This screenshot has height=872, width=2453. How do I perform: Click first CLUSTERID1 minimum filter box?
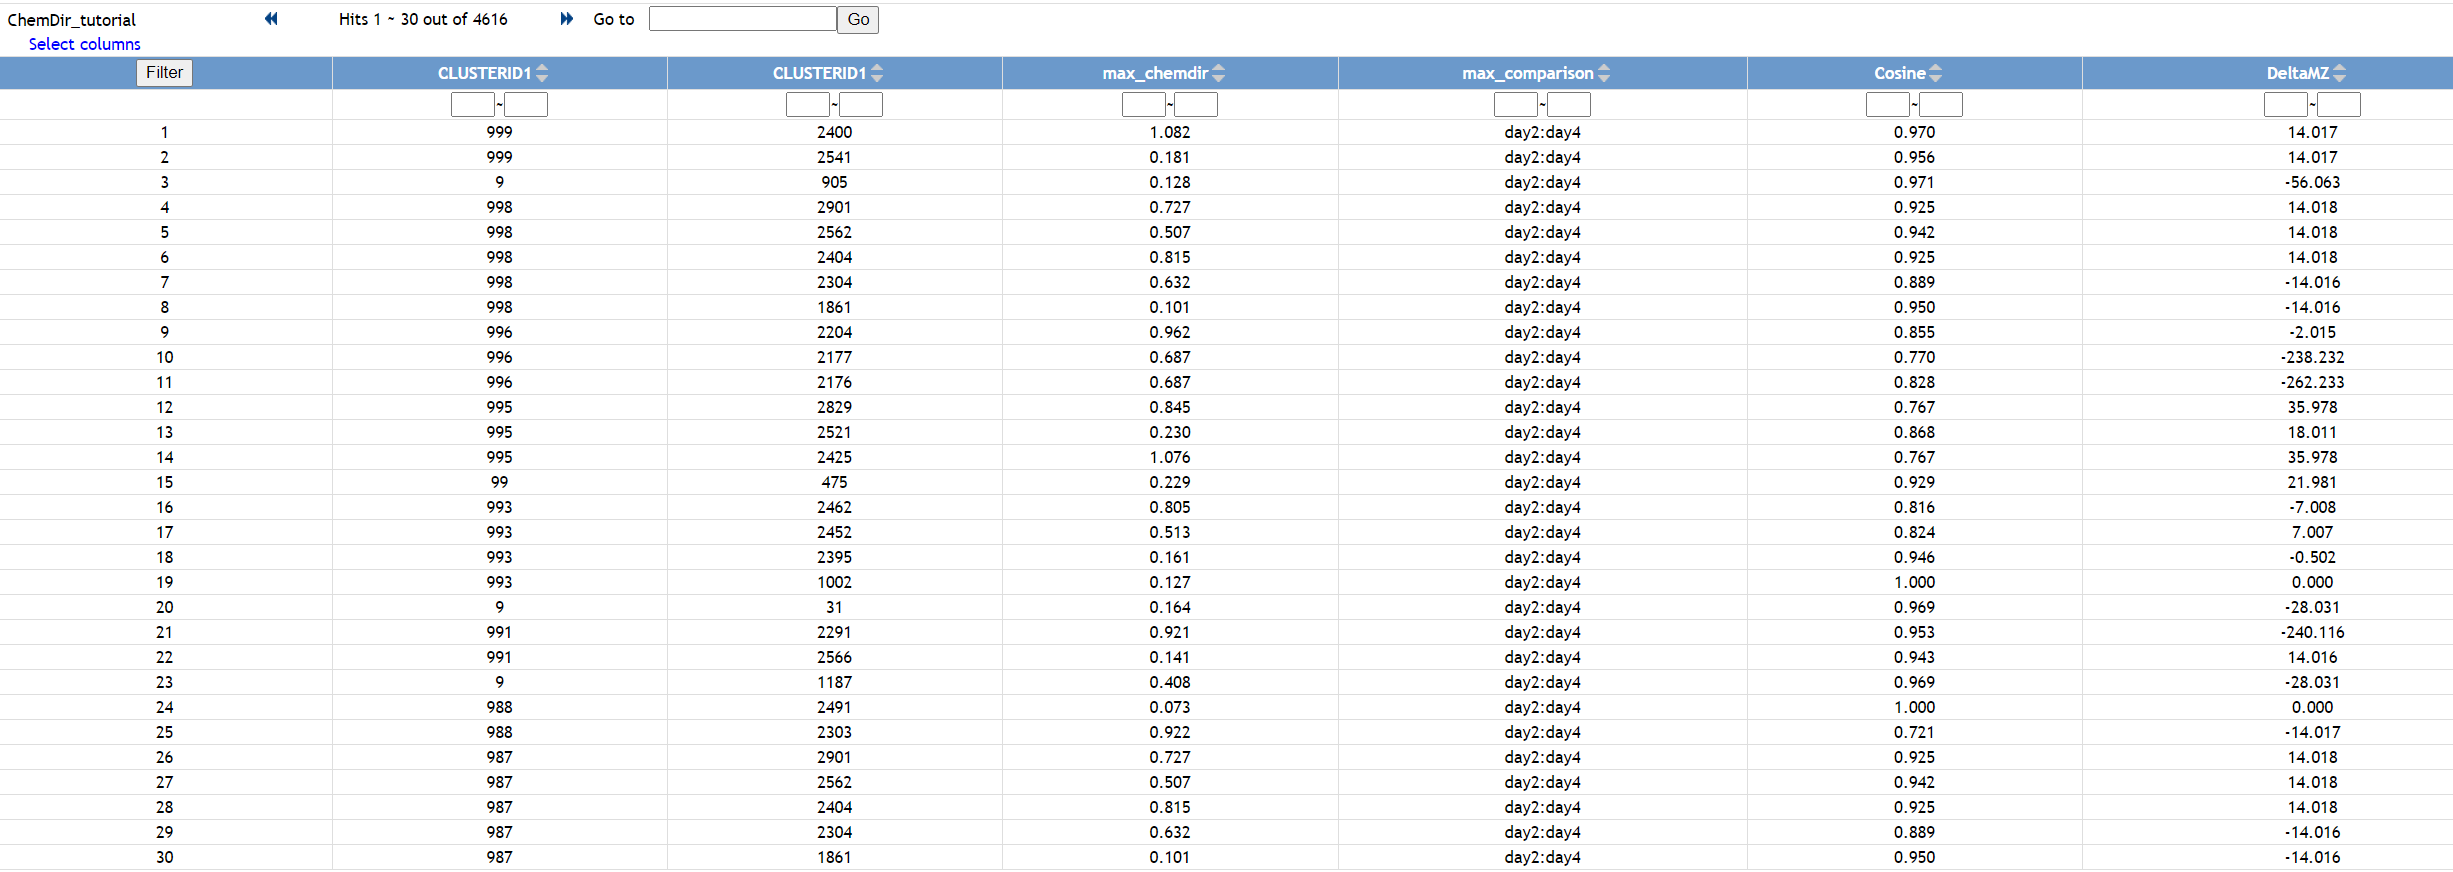point(473,105)
